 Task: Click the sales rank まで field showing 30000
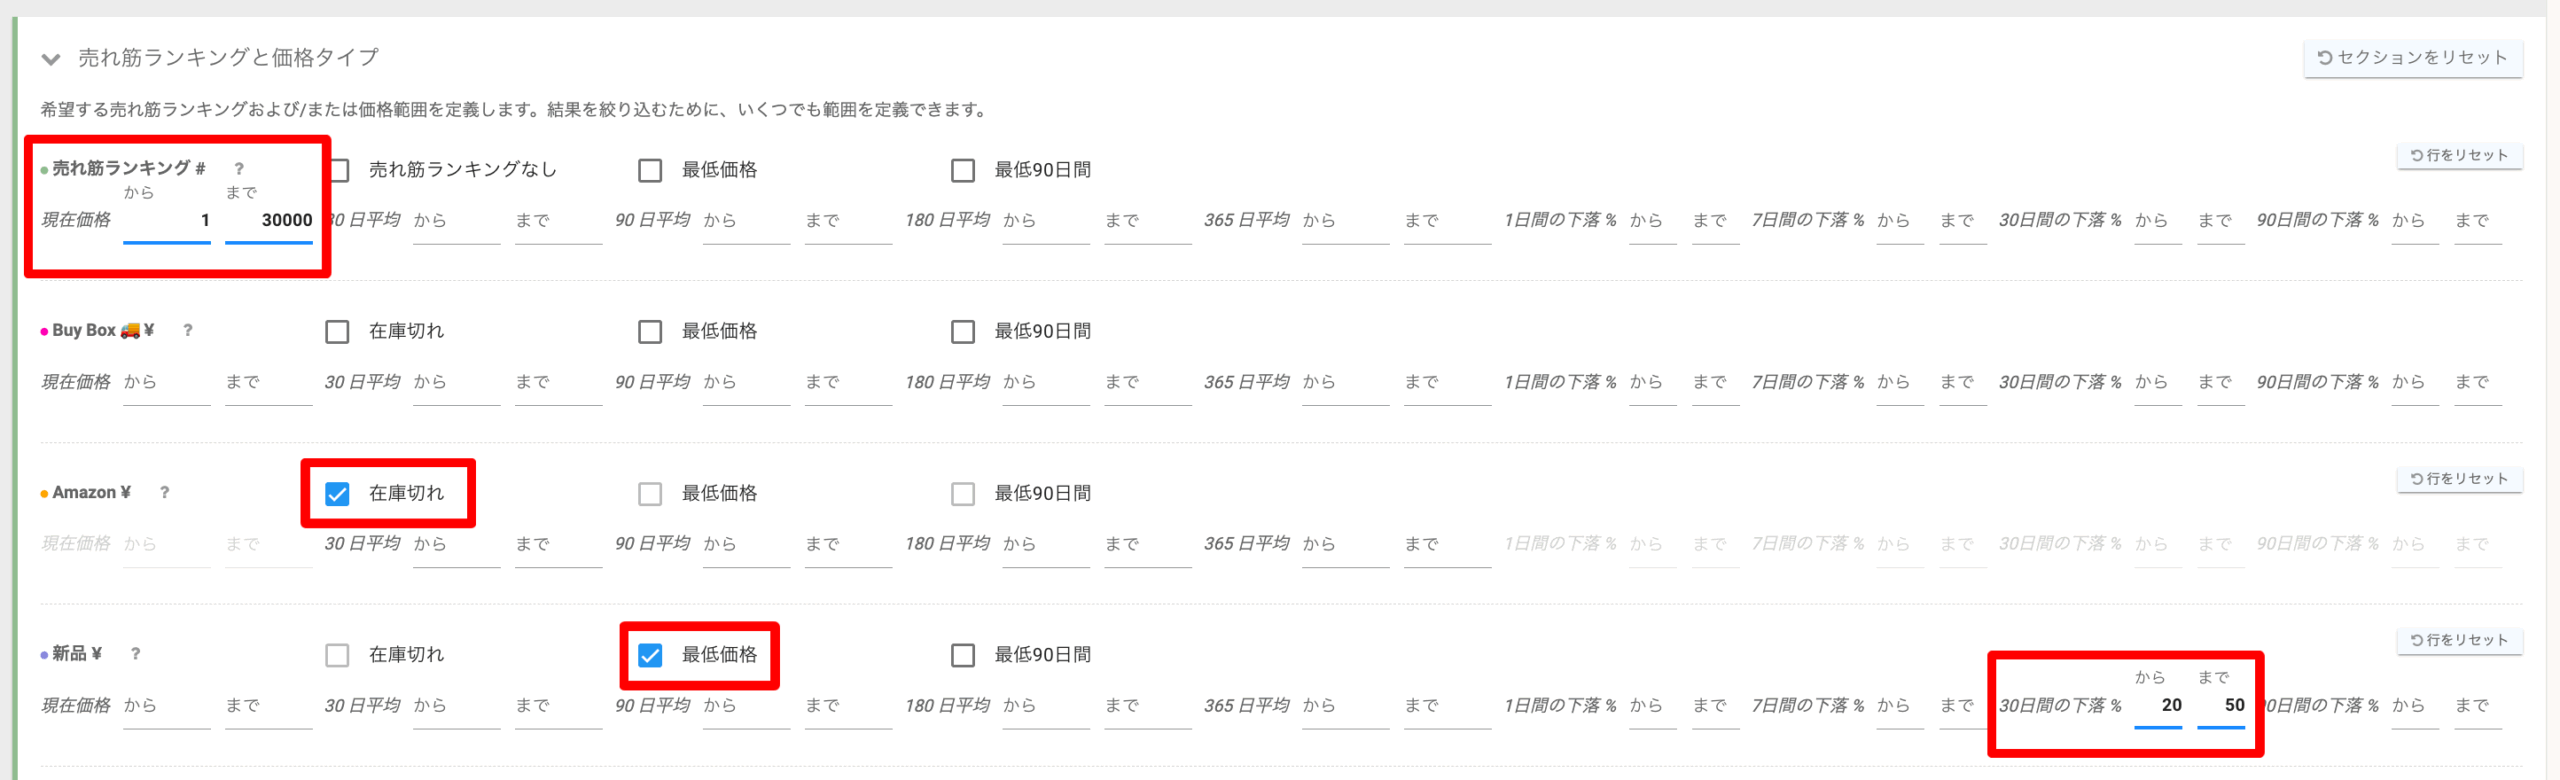pyautogui.click(x=269, y=221)
